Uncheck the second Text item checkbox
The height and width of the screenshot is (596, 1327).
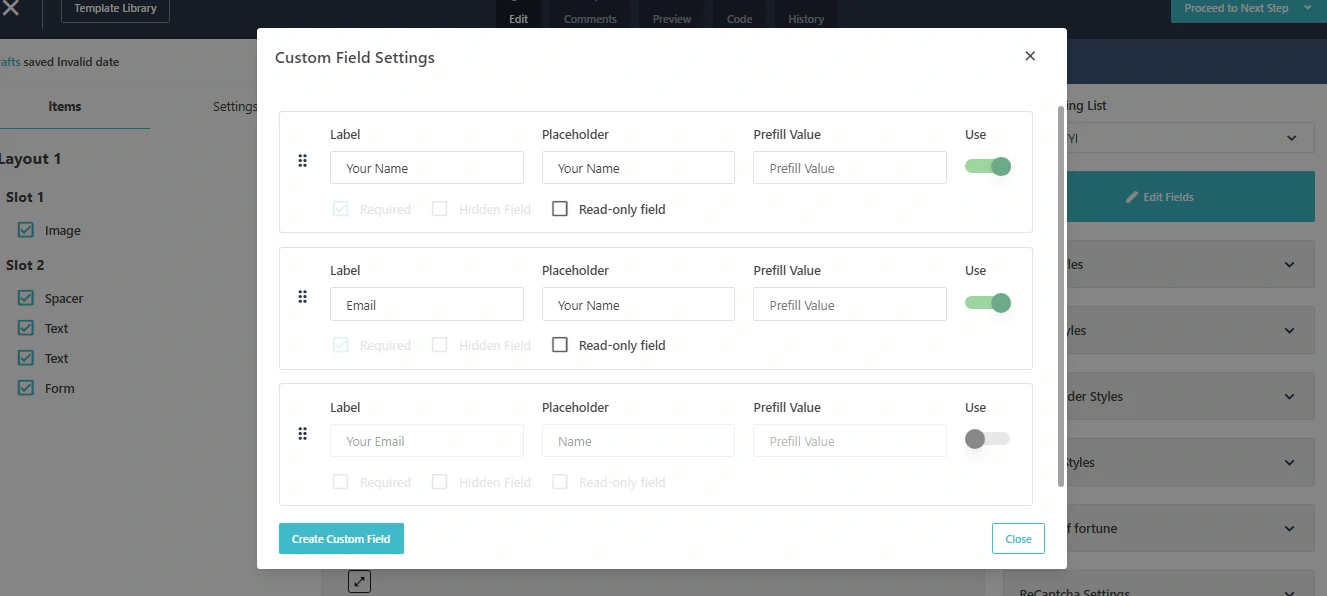pos(26,358)
